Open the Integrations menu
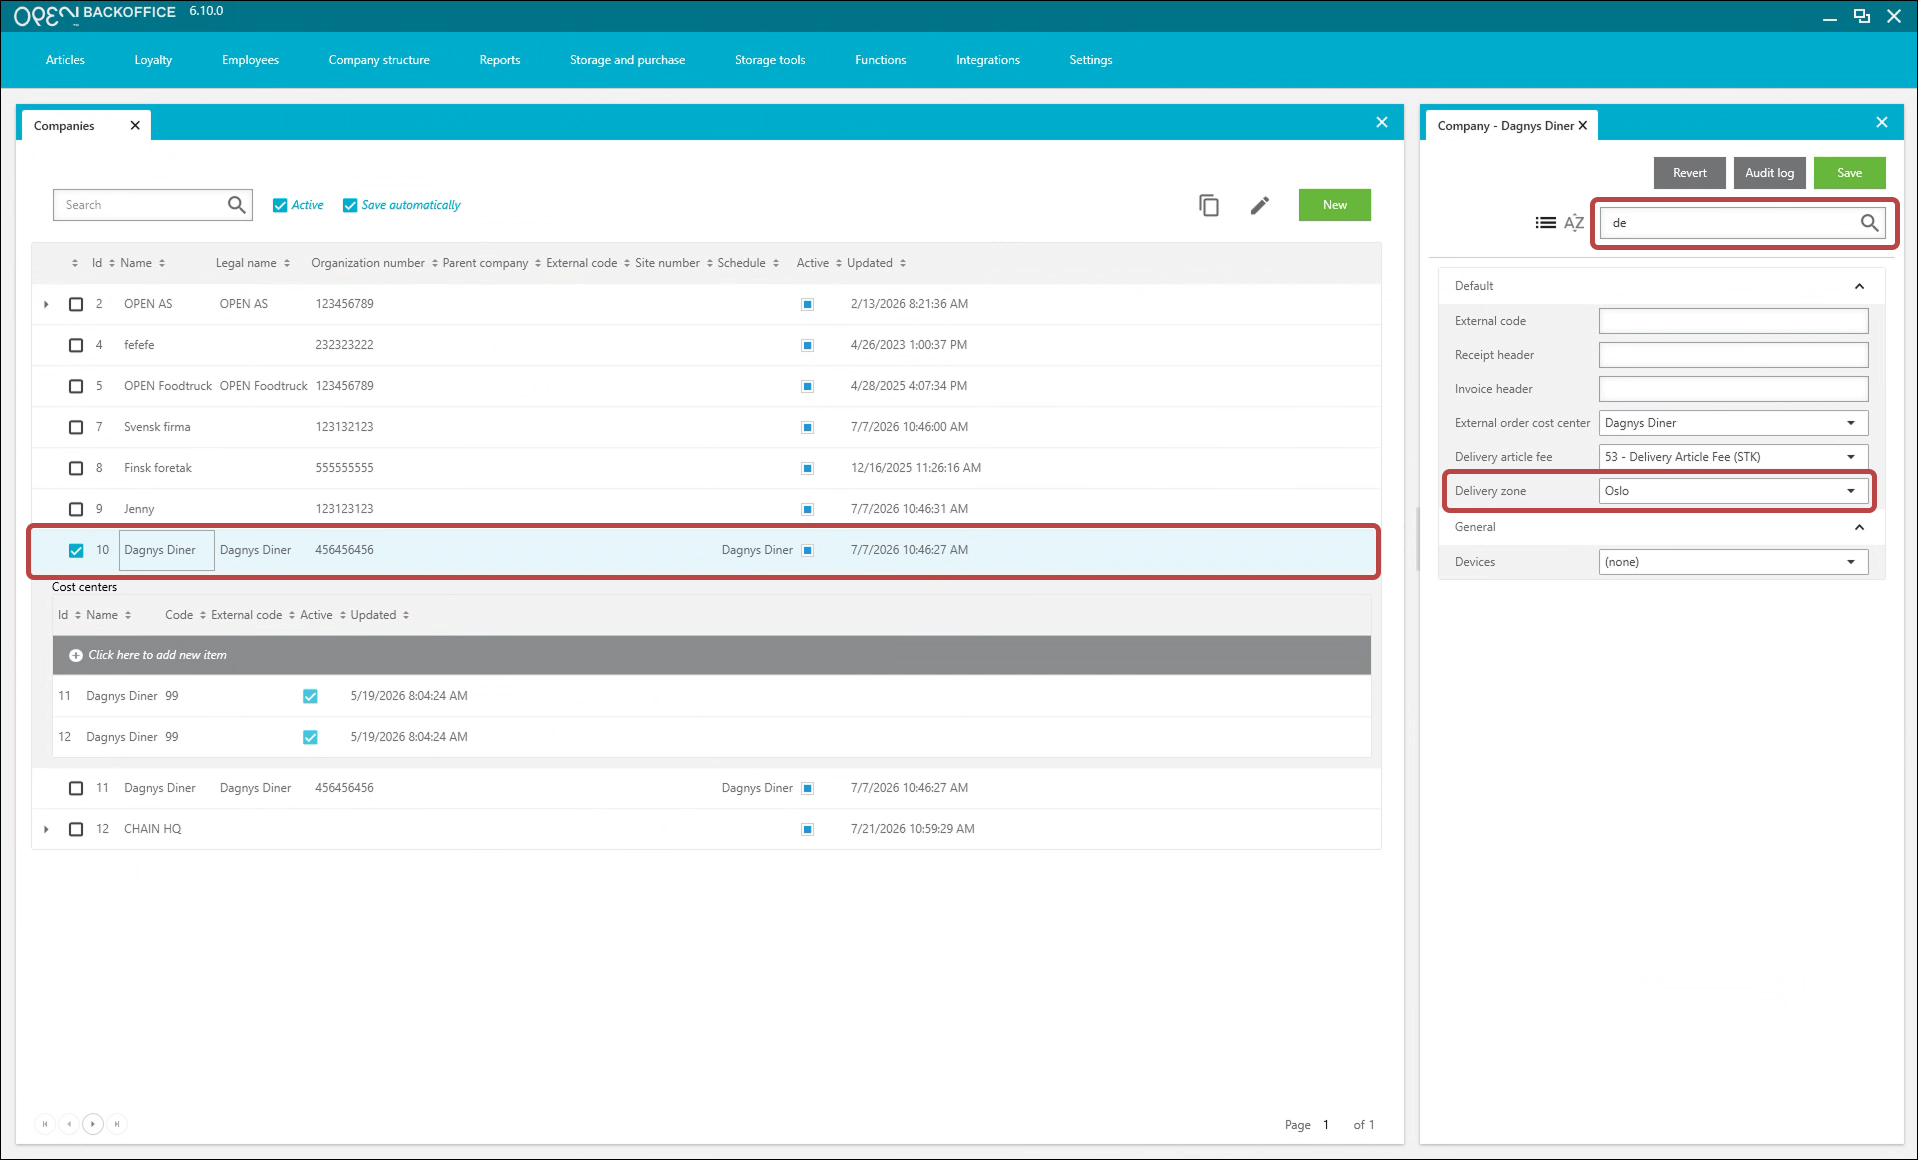 988,60
